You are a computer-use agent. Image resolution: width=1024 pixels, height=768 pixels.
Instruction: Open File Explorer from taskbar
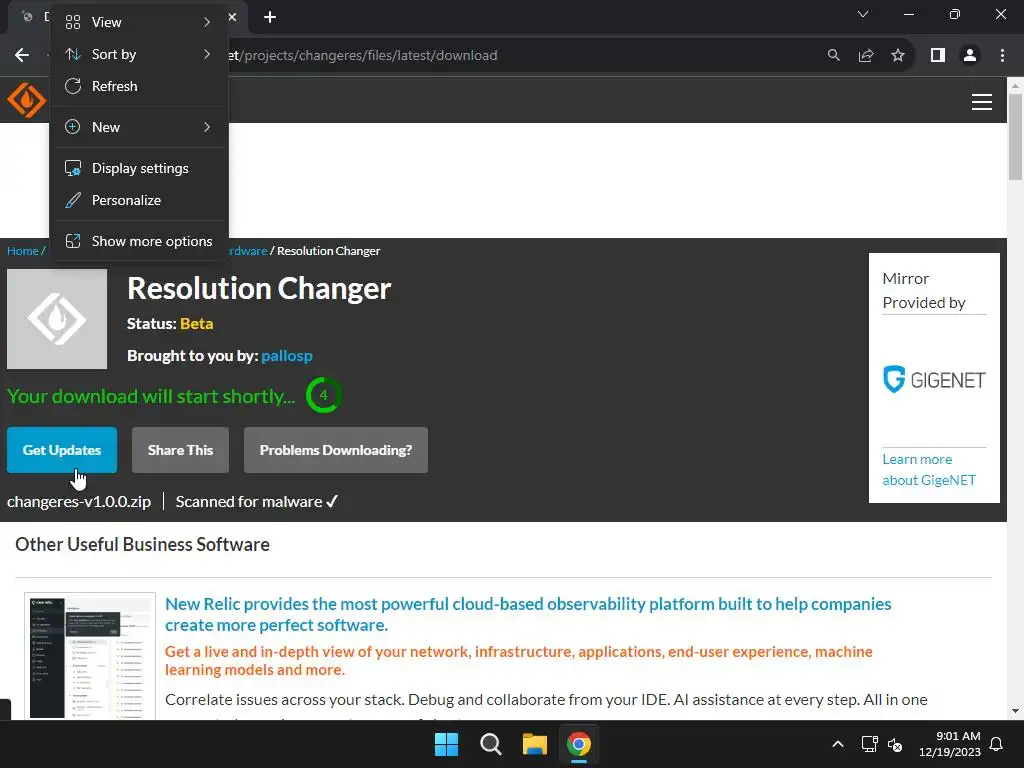[534, 744]
